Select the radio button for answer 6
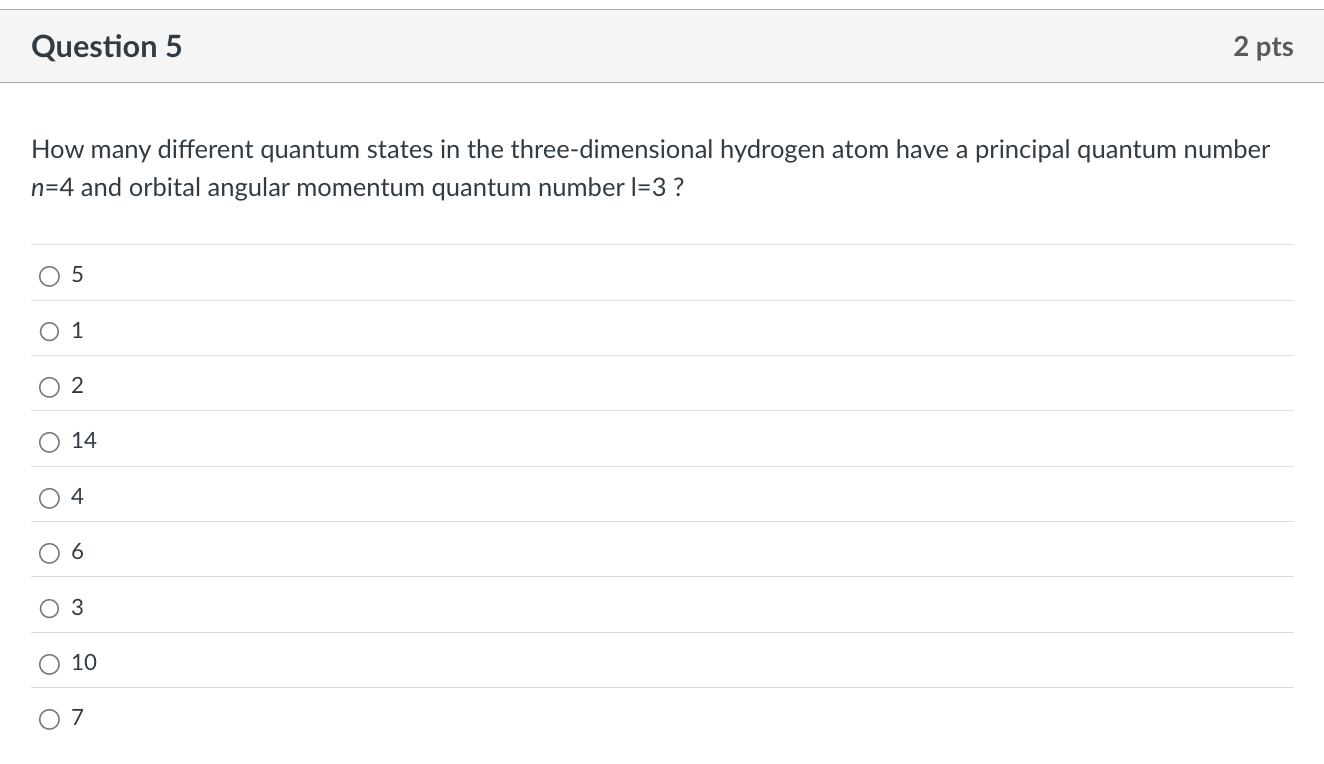1324x764 pixels. point(49,552)
